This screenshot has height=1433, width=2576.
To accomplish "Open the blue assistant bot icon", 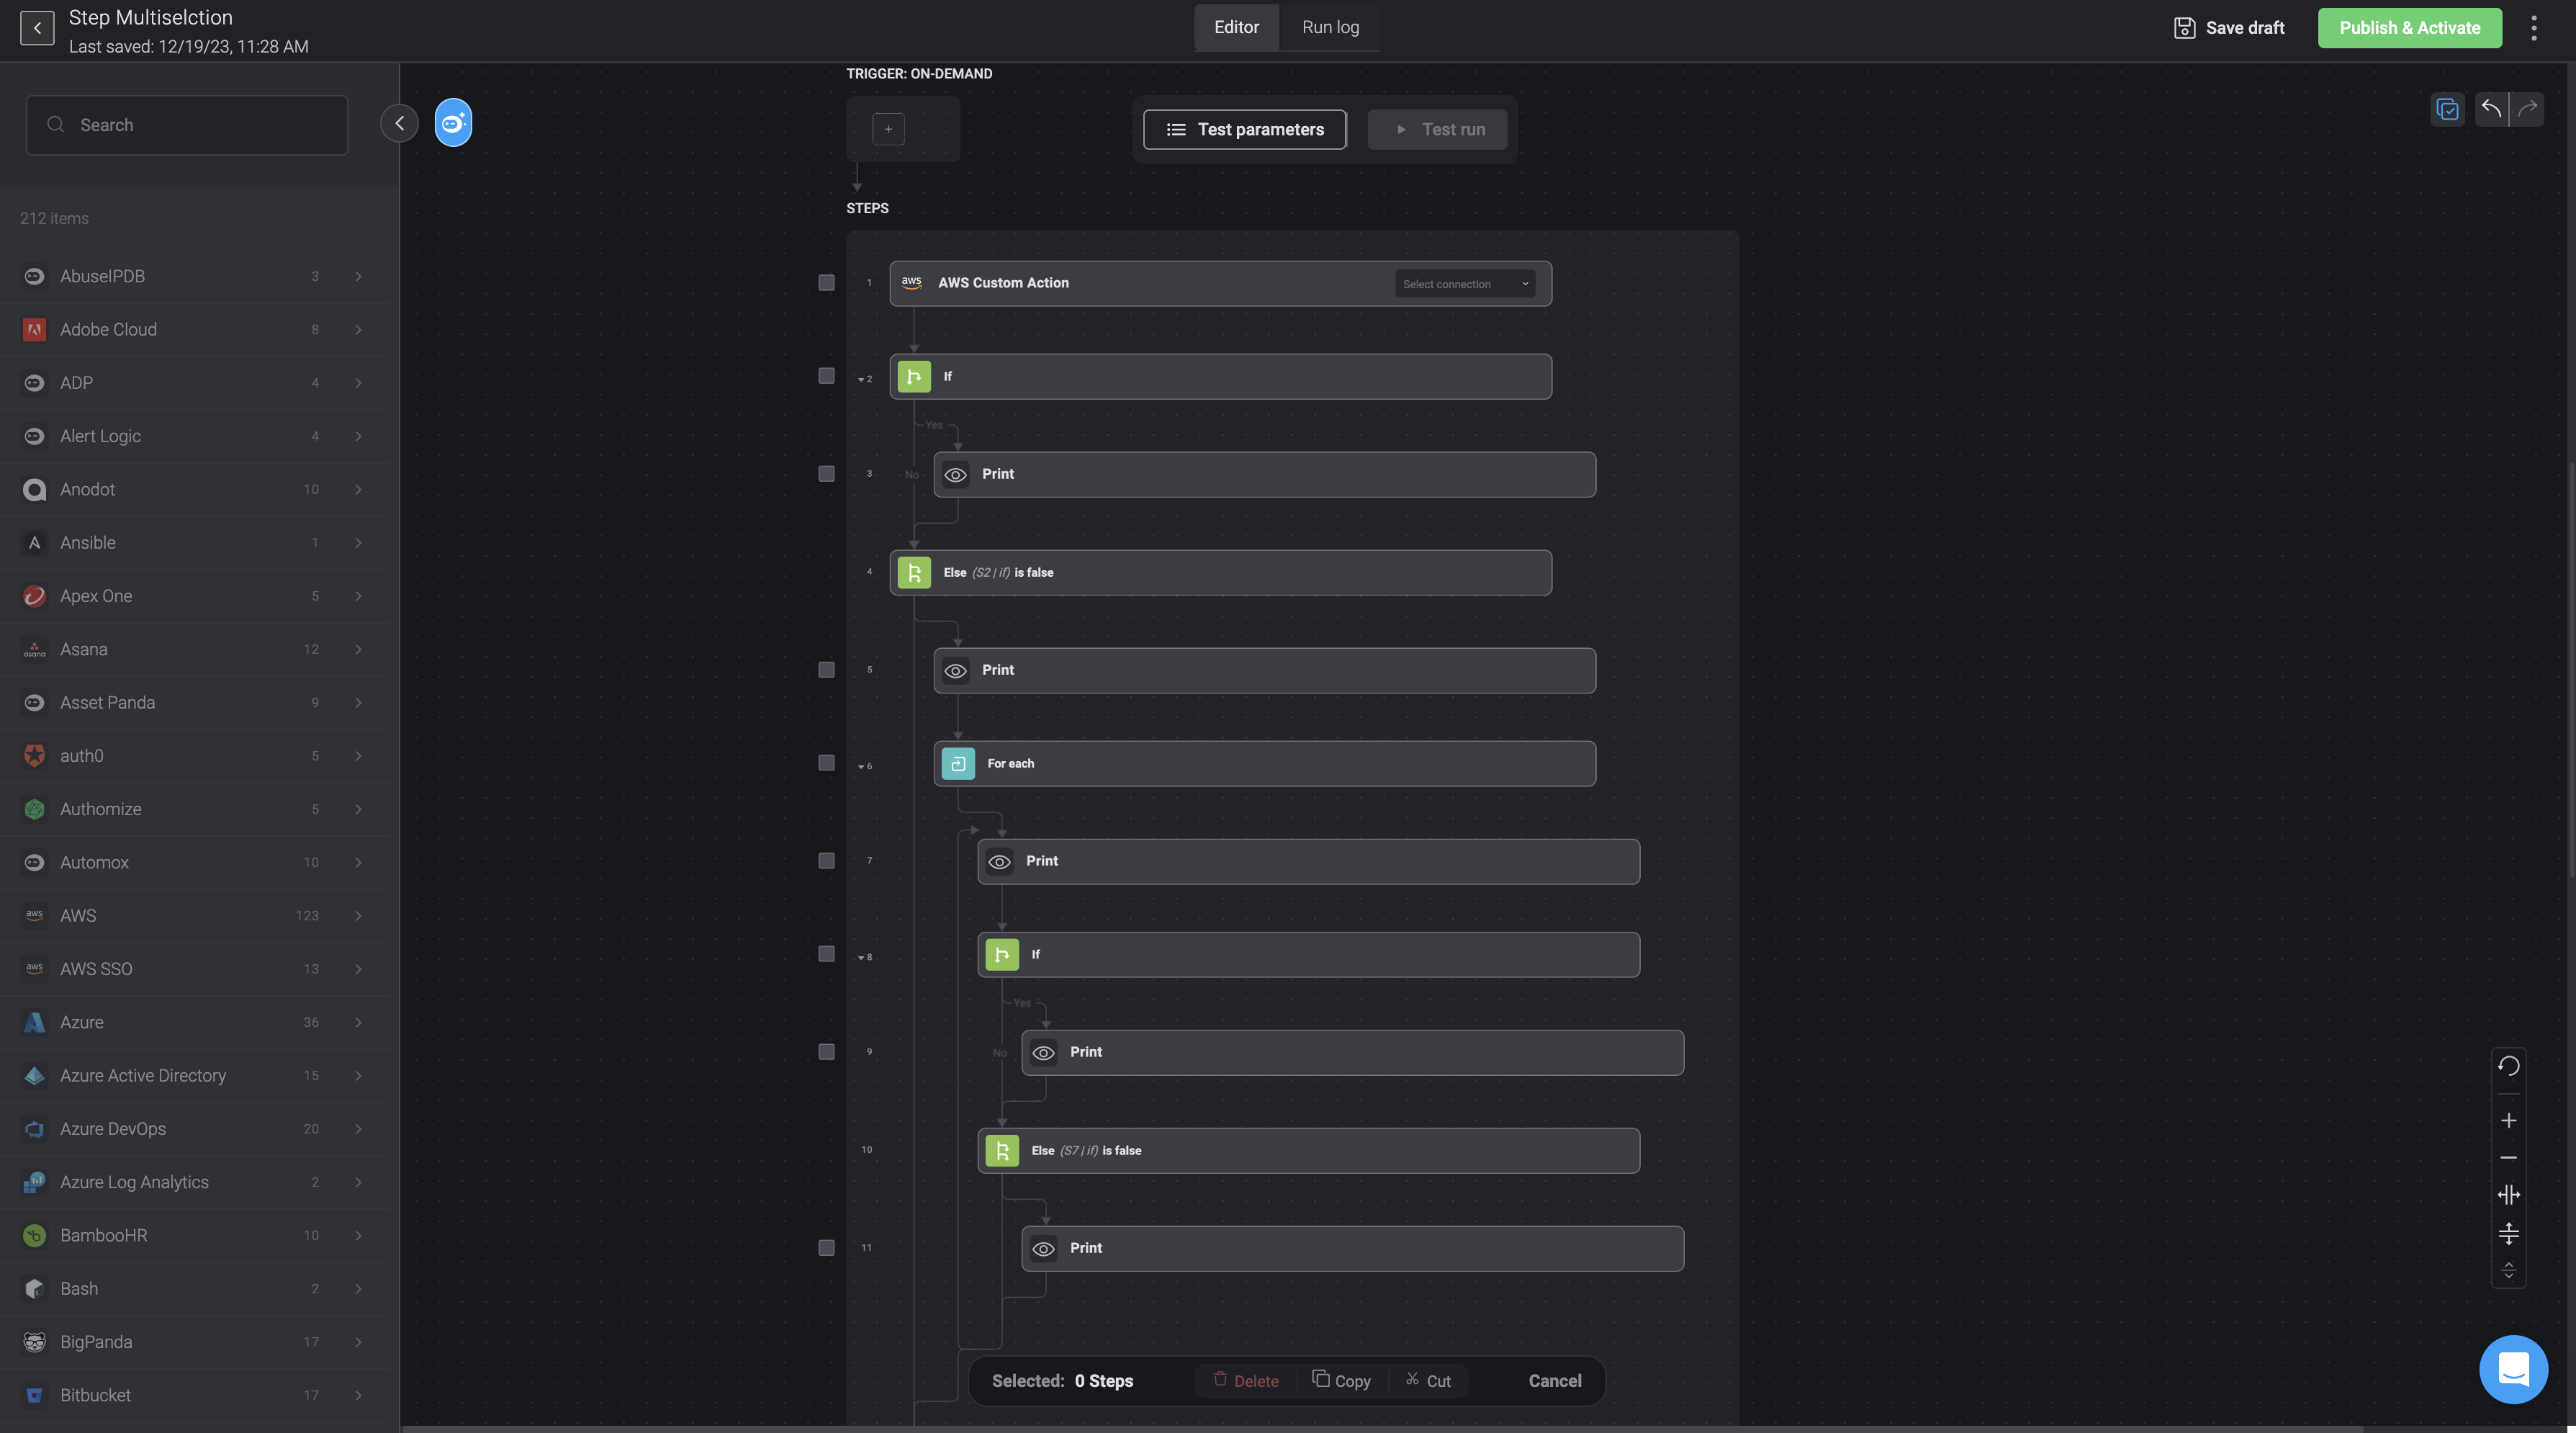I will 453,123.
